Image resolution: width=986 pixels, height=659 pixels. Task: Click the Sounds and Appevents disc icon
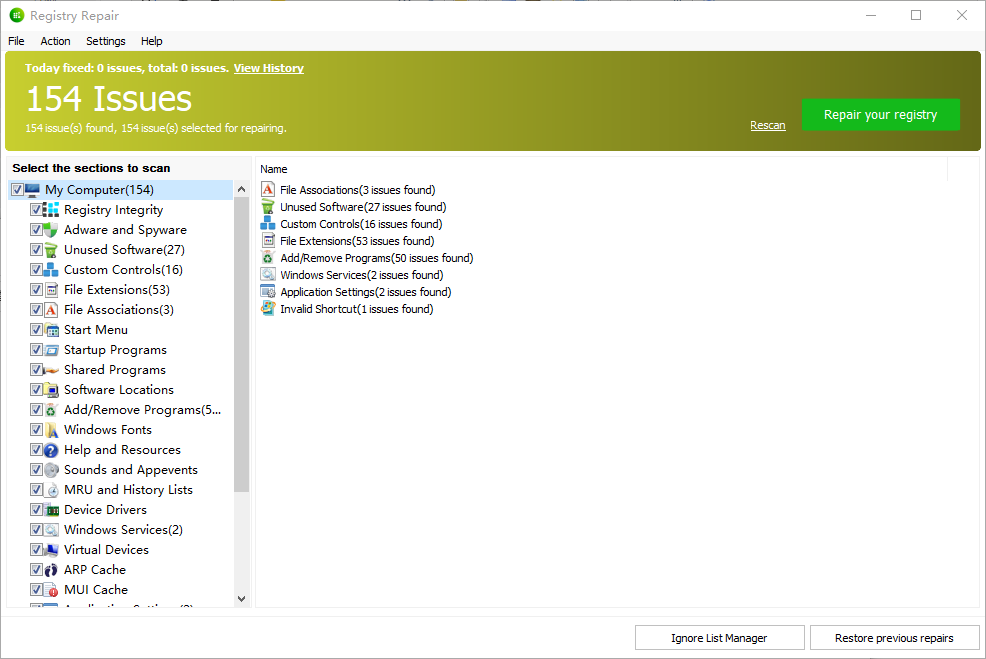click(x=51, y=470)
